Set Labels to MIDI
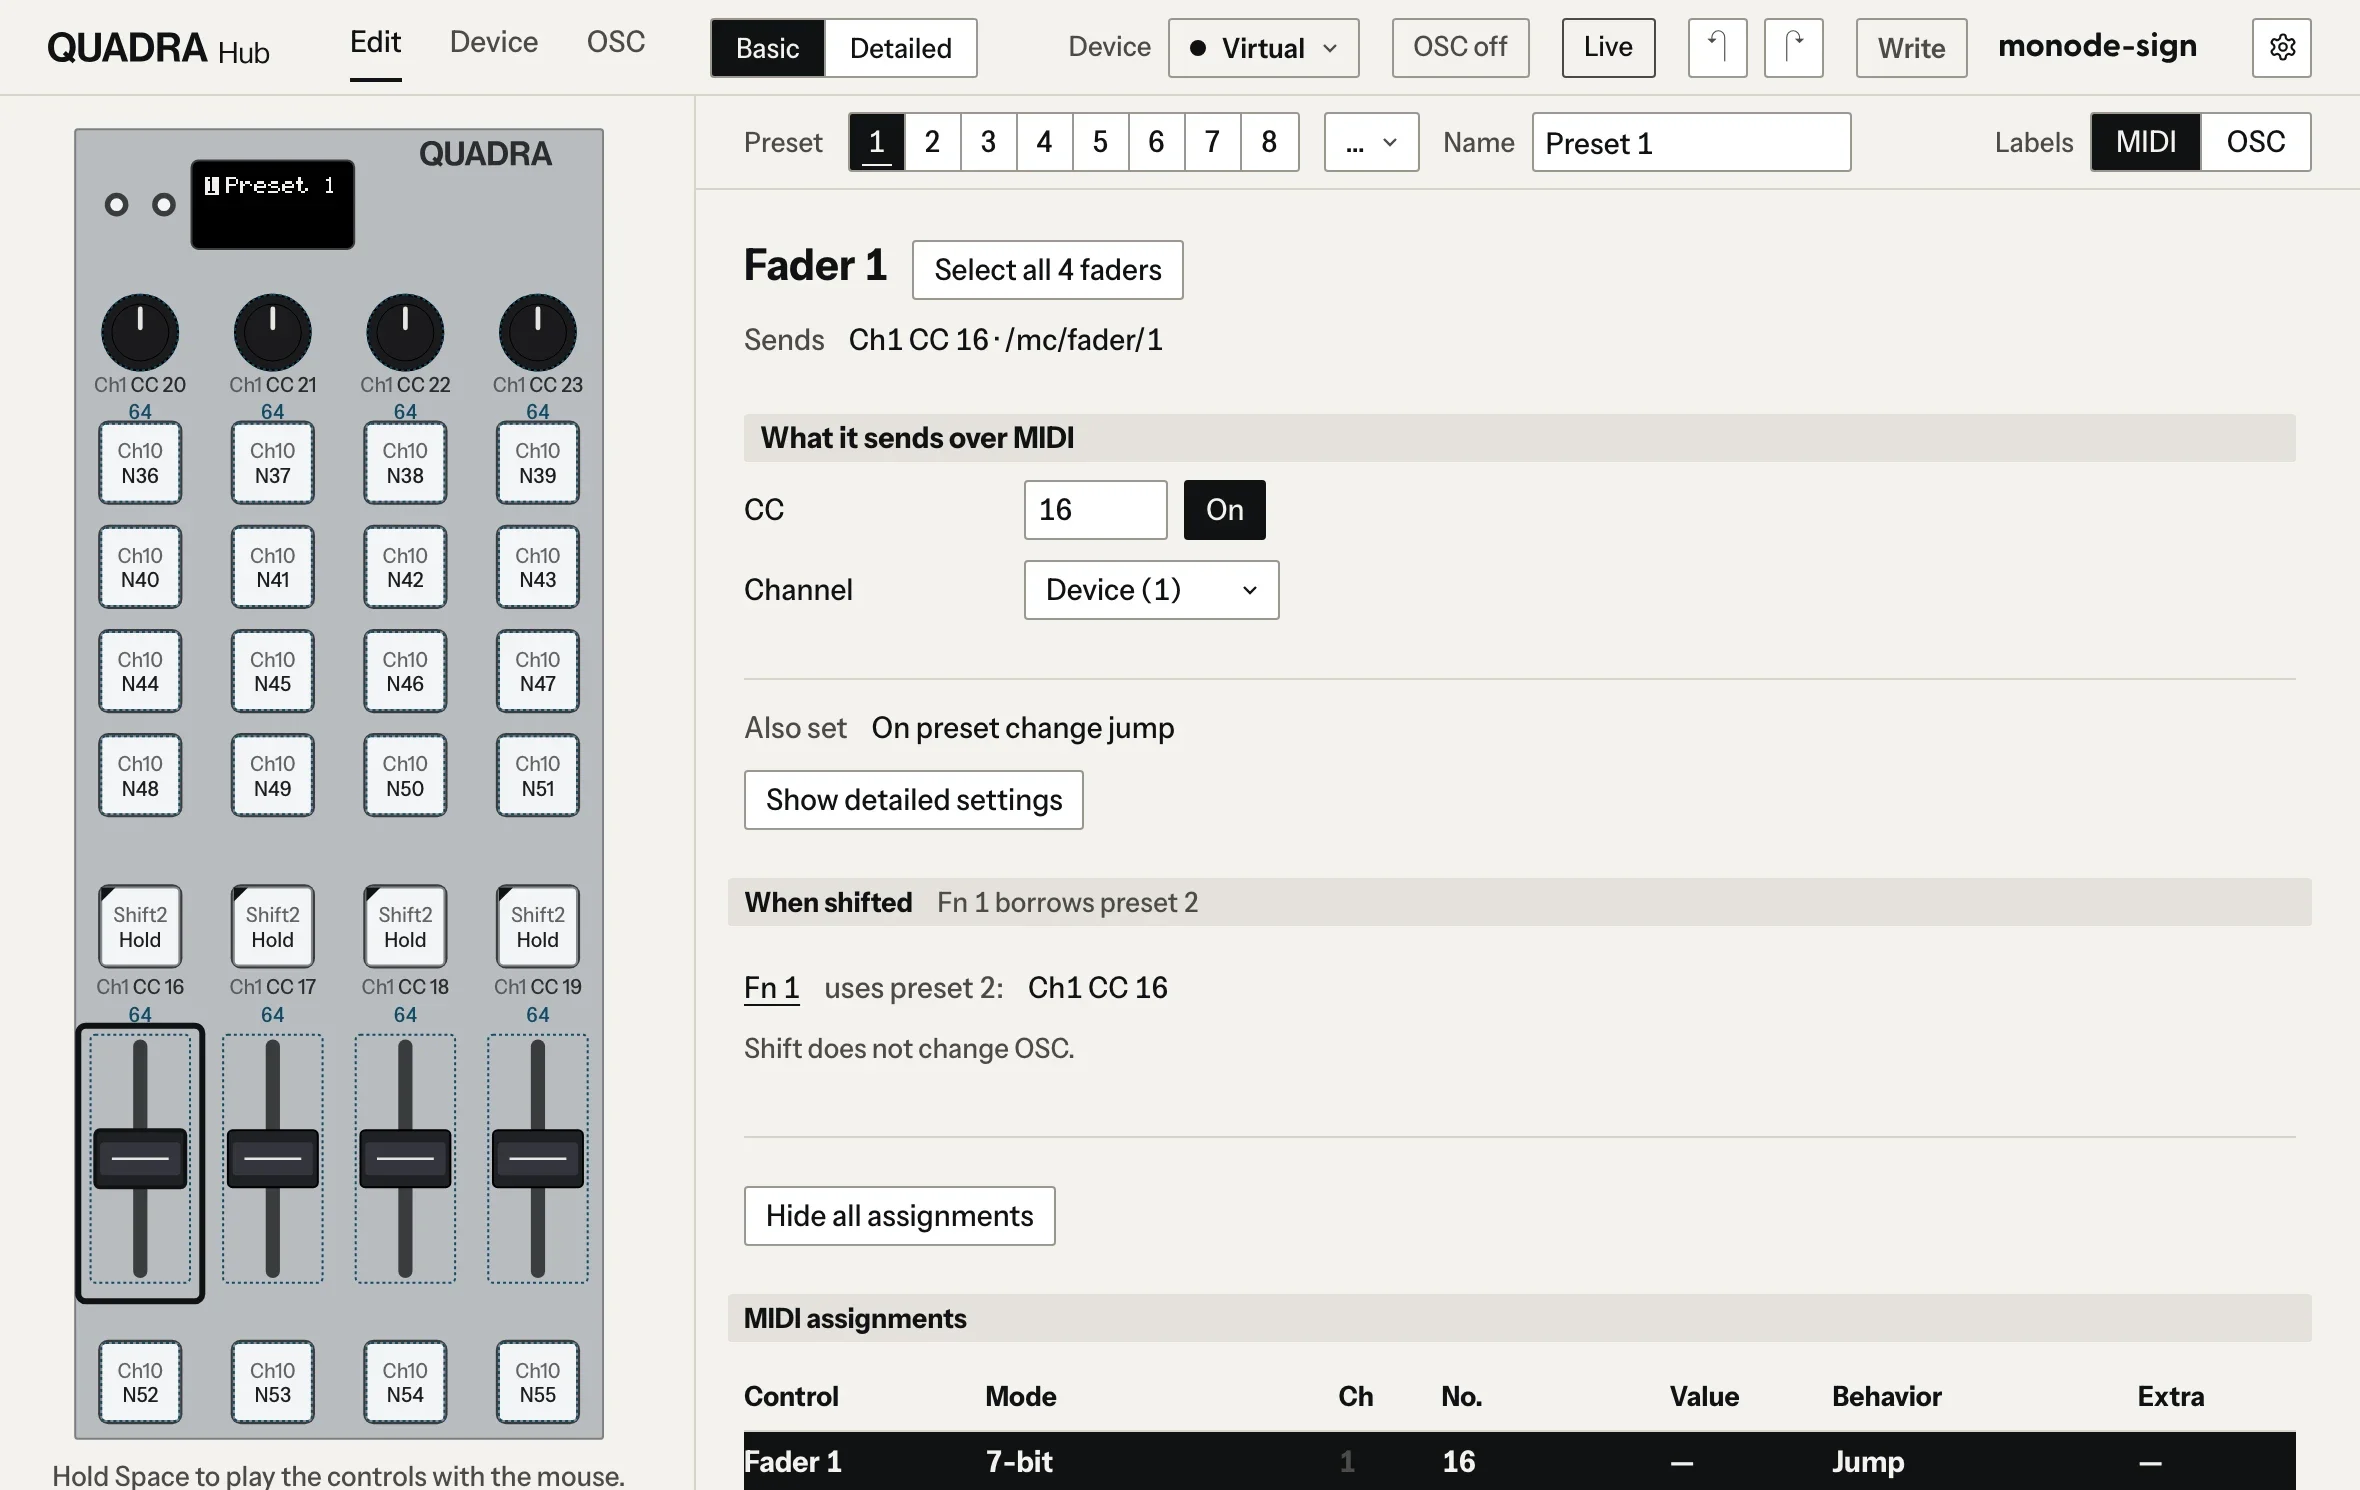This screenshot has width=2360, height=1490. (x=2146, y=142)
